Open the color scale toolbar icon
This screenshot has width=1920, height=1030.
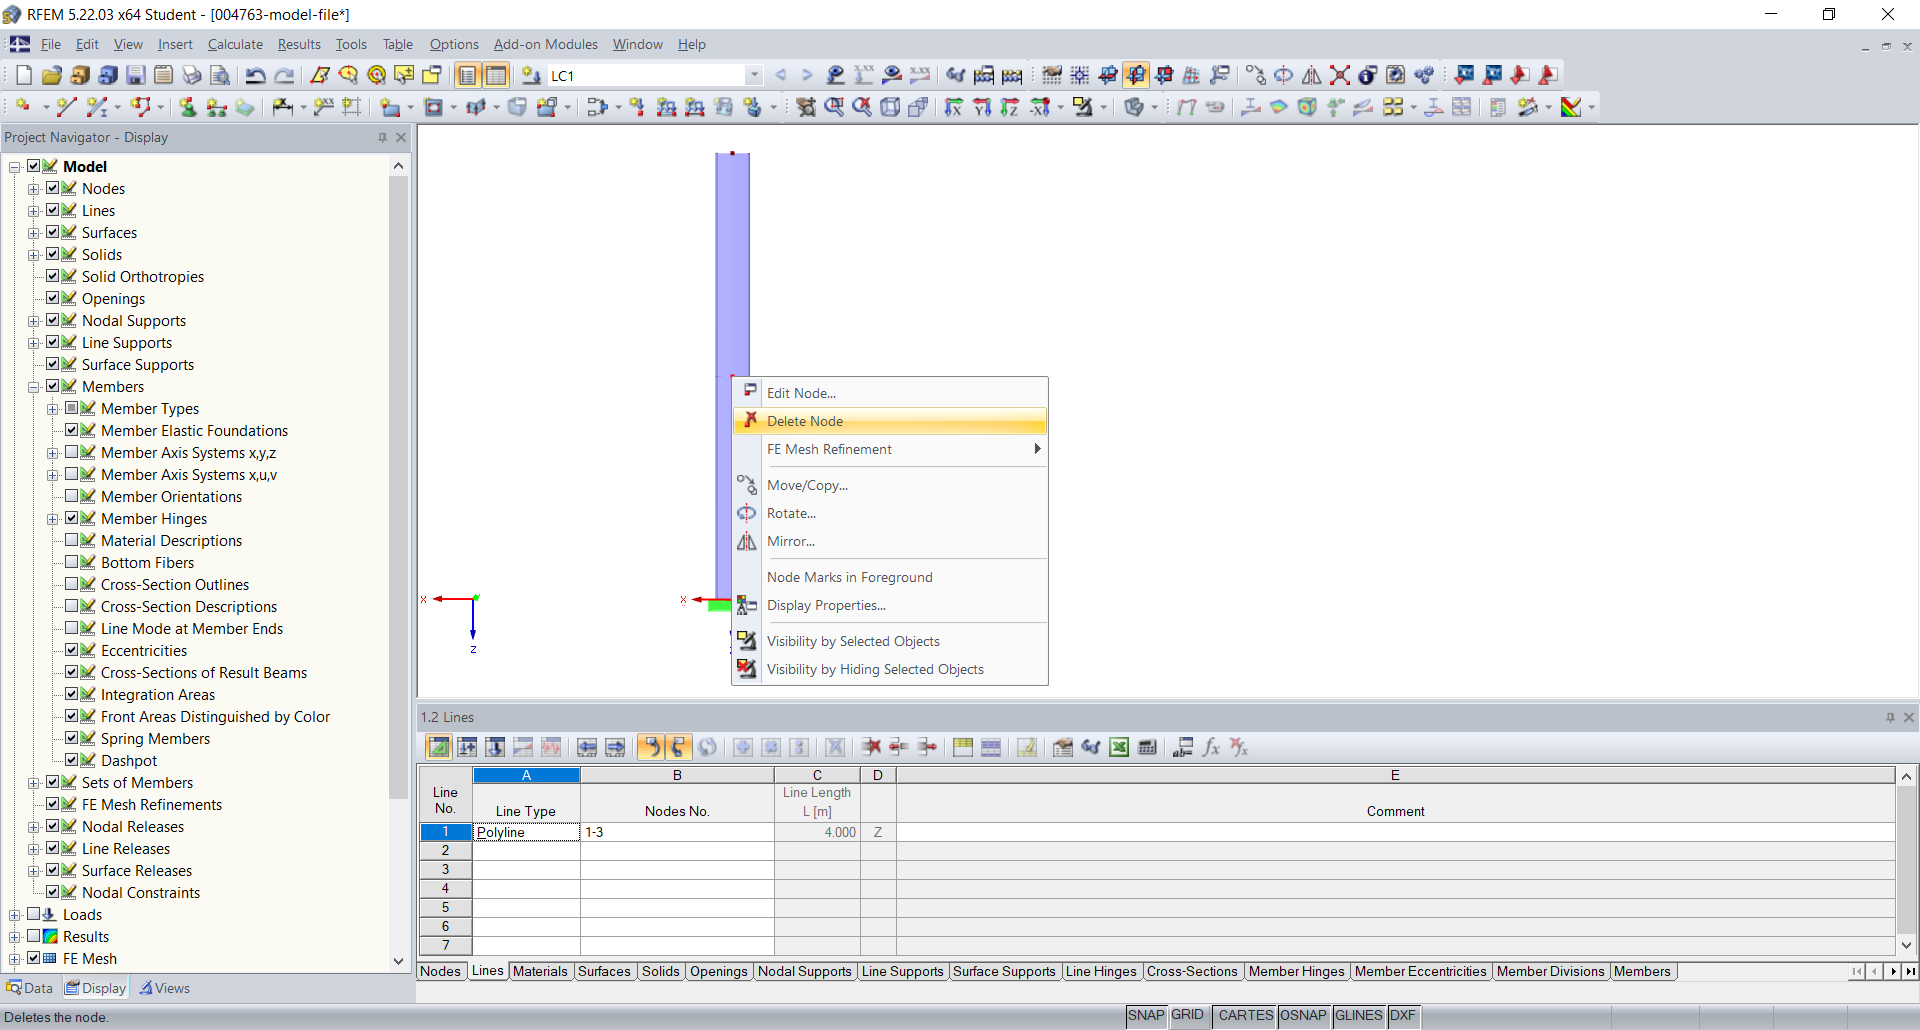[x=1572, y=107]
